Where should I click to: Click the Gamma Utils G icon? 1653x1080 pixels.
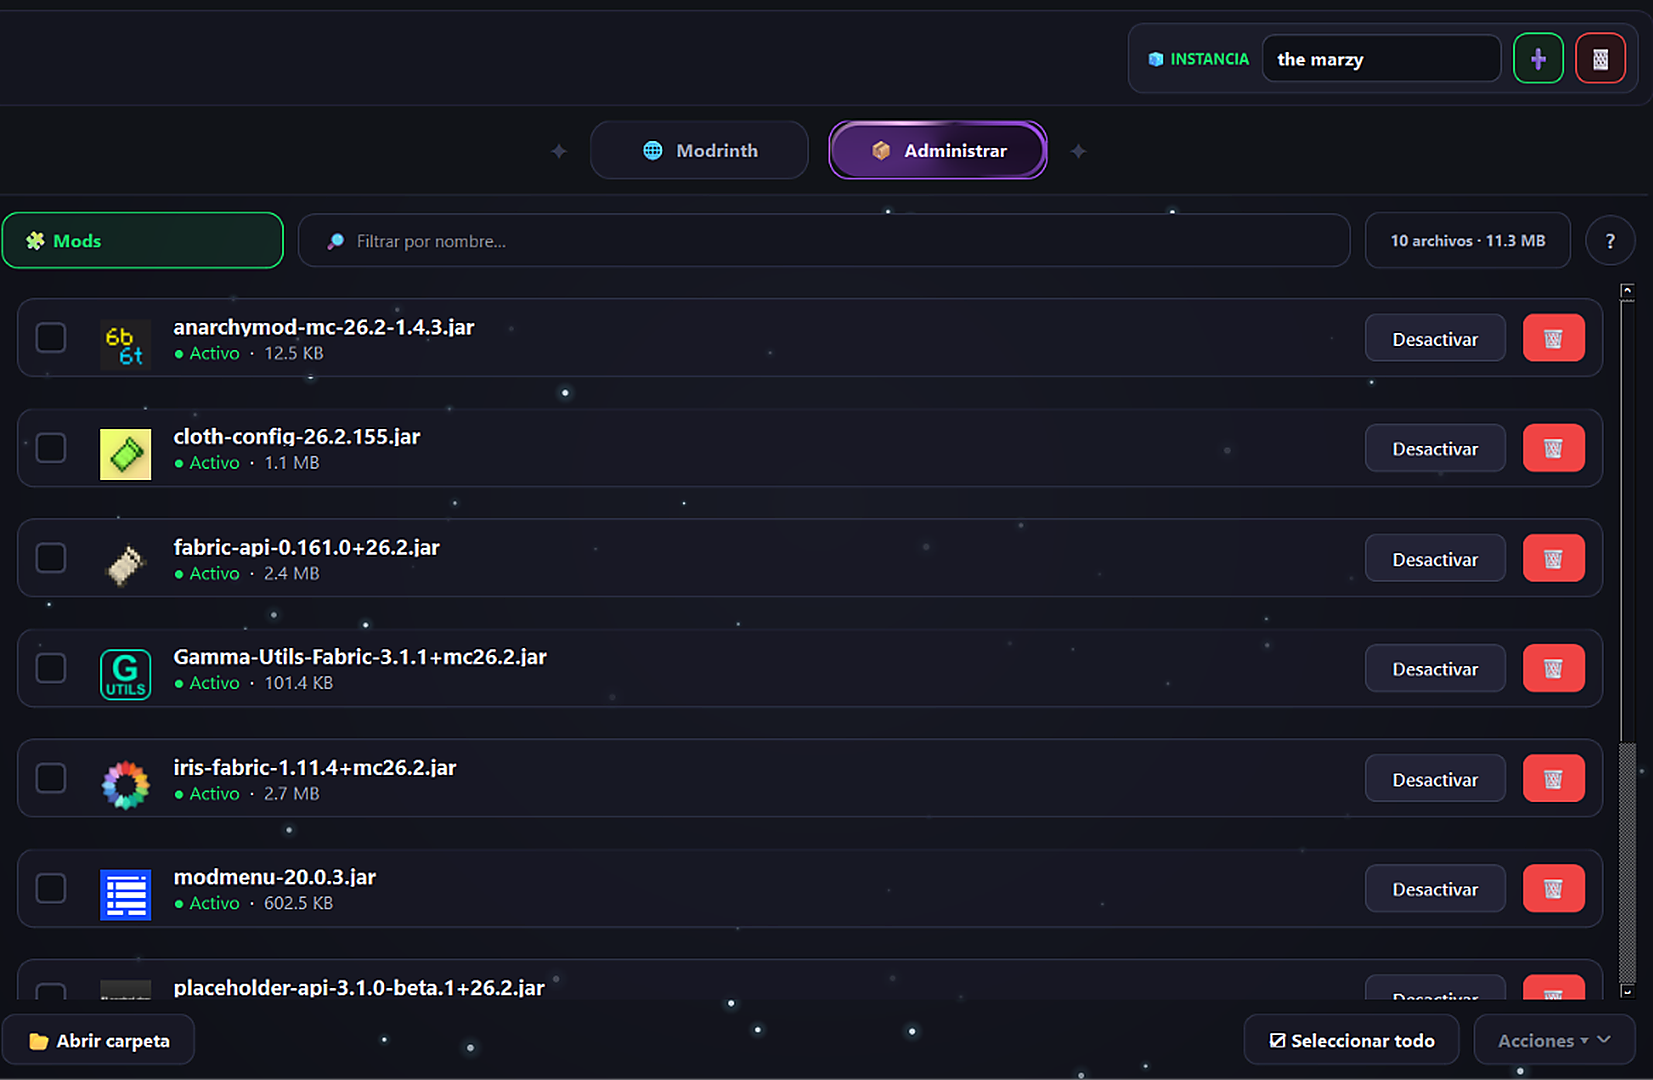click(x=125, y=674)
